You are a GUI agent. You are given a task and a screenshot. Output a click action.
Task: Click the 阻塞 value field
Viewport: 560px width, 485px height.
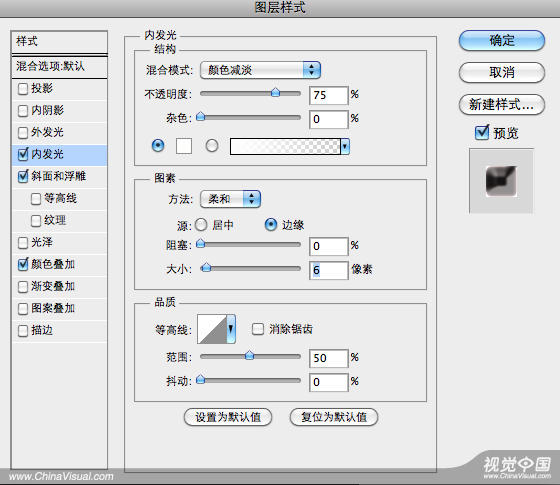[329, 246]
